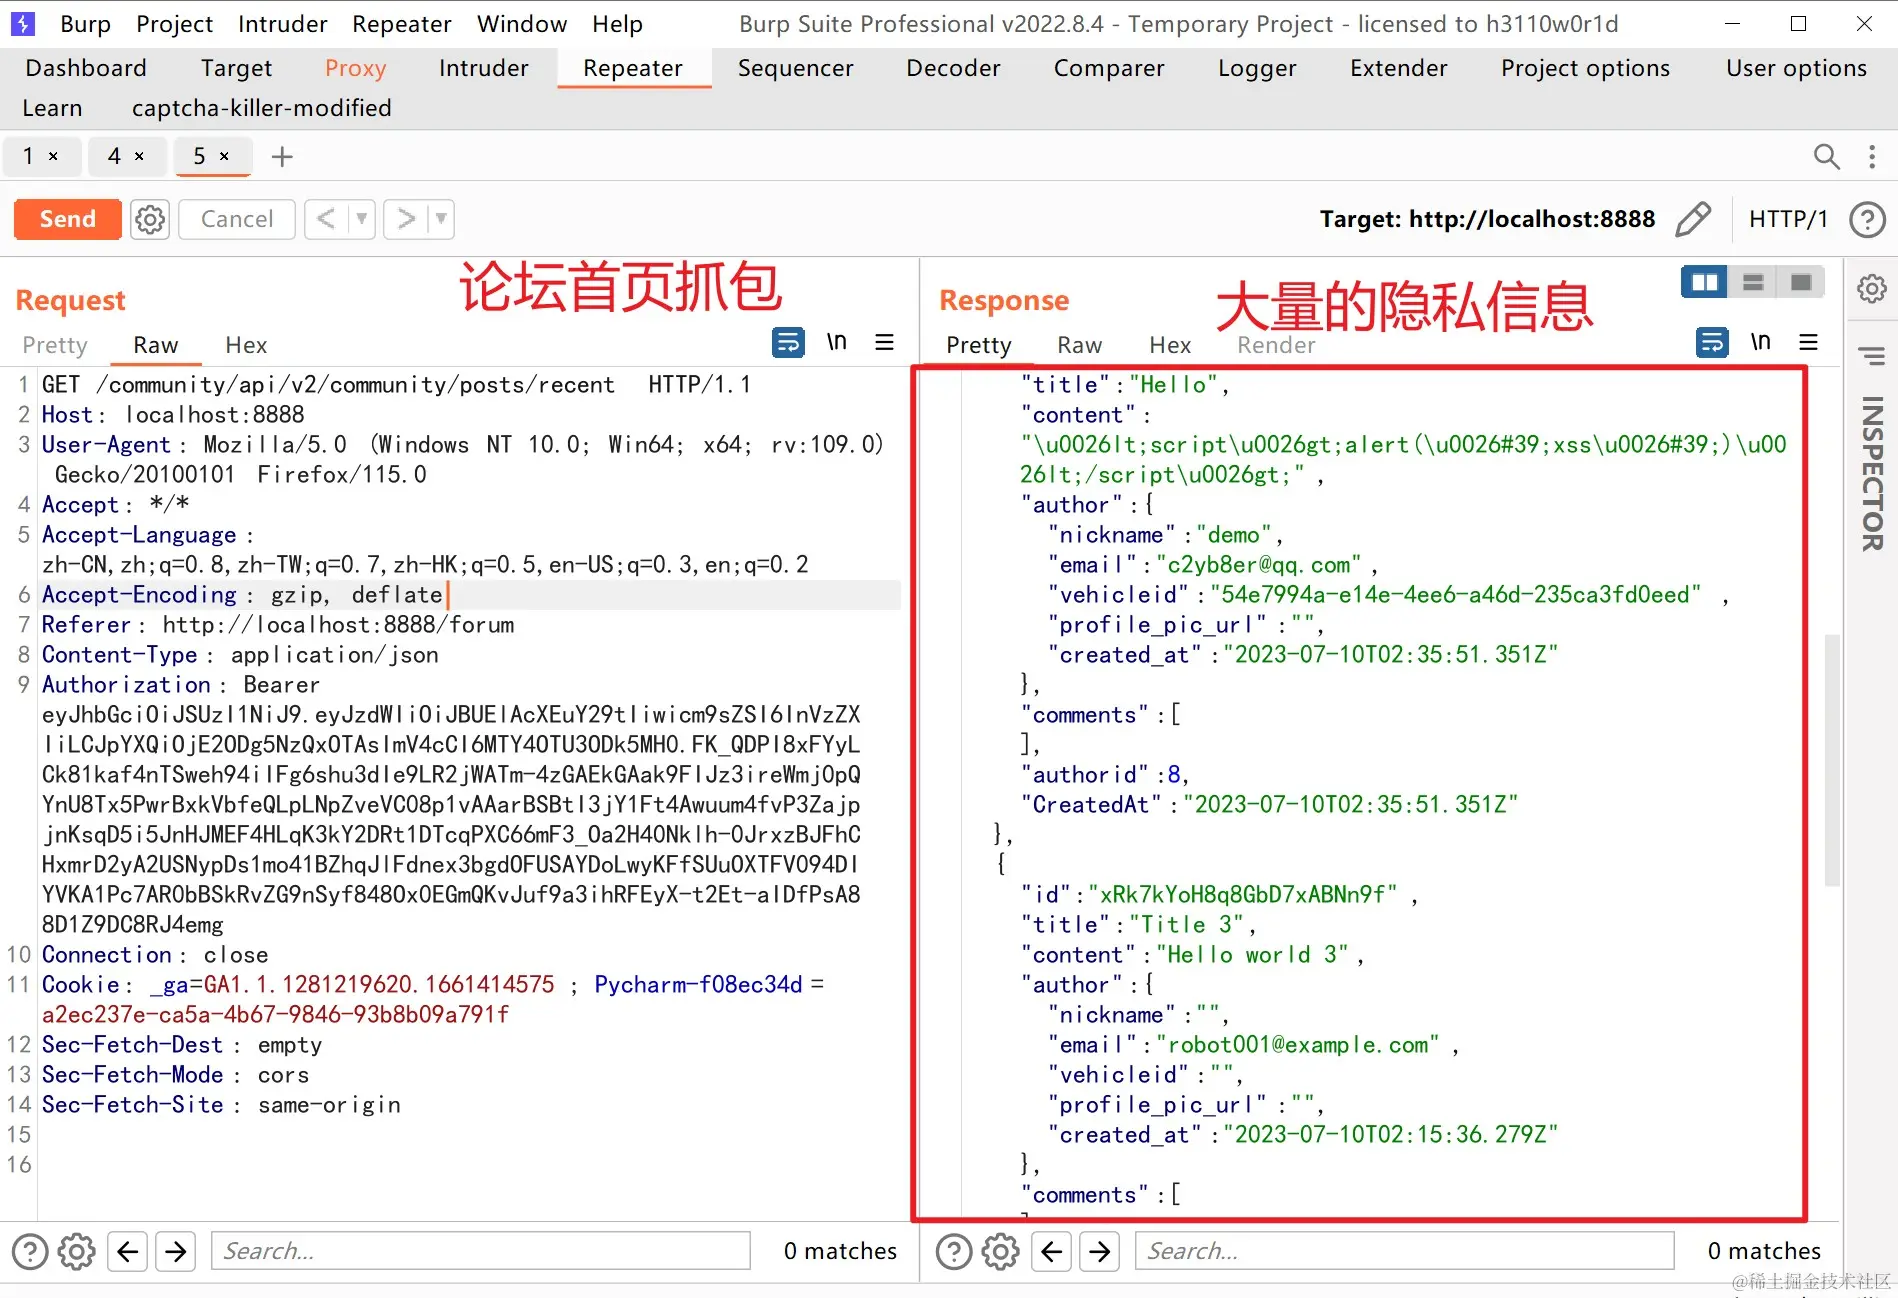Open Repeater tab options three-dot menu
The image size is (1898, 1298).
(x=1872, y=156)
